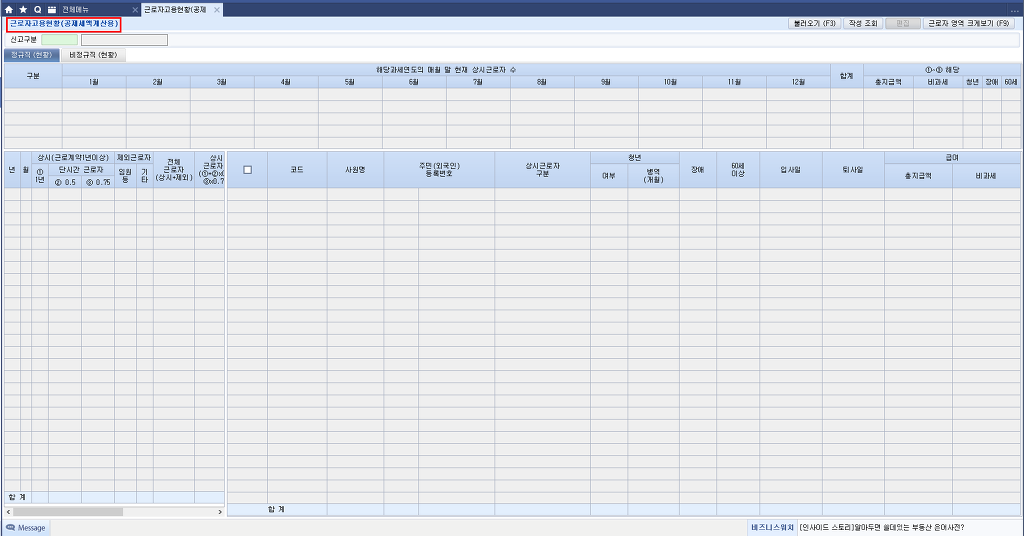Screen dimensions: 1024x536
Task: Open the search magnifier icon
Action: point(37,10)
